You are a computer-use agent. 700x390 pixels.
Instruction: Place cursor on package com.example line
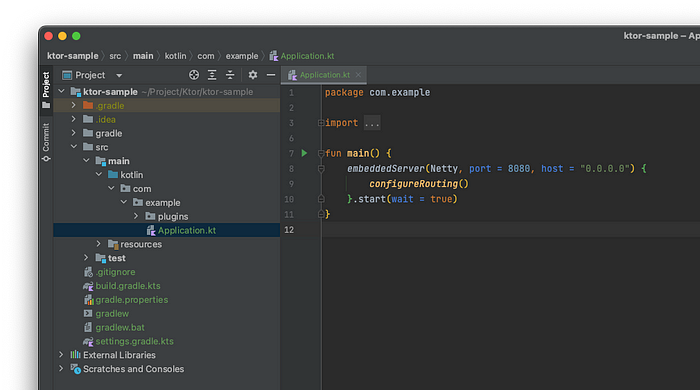377,92
